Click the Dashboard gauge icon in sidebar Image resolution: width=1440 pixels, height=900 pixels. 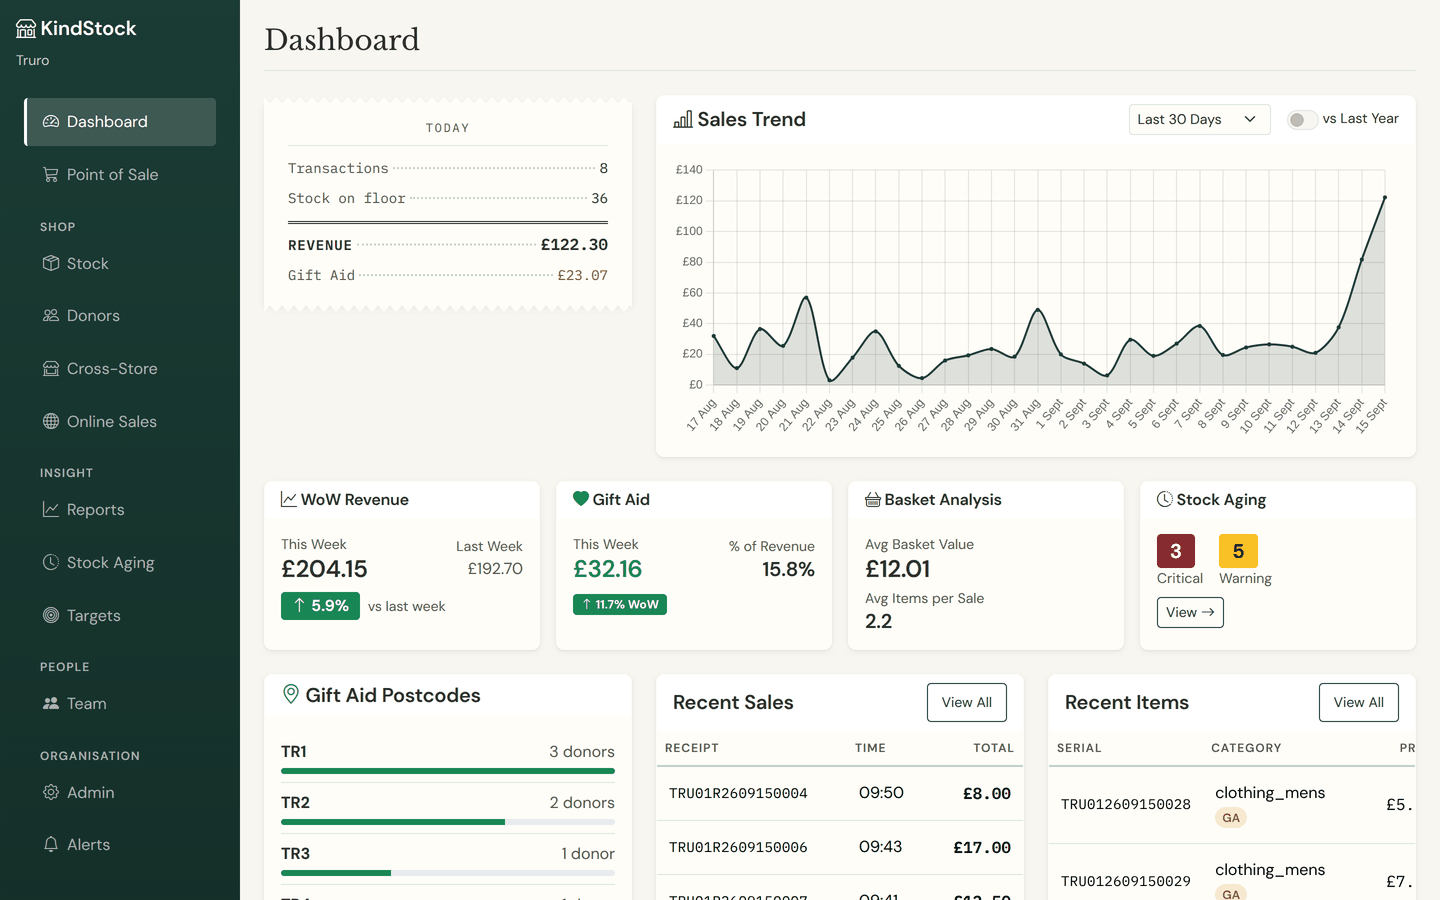click(51, 122)
